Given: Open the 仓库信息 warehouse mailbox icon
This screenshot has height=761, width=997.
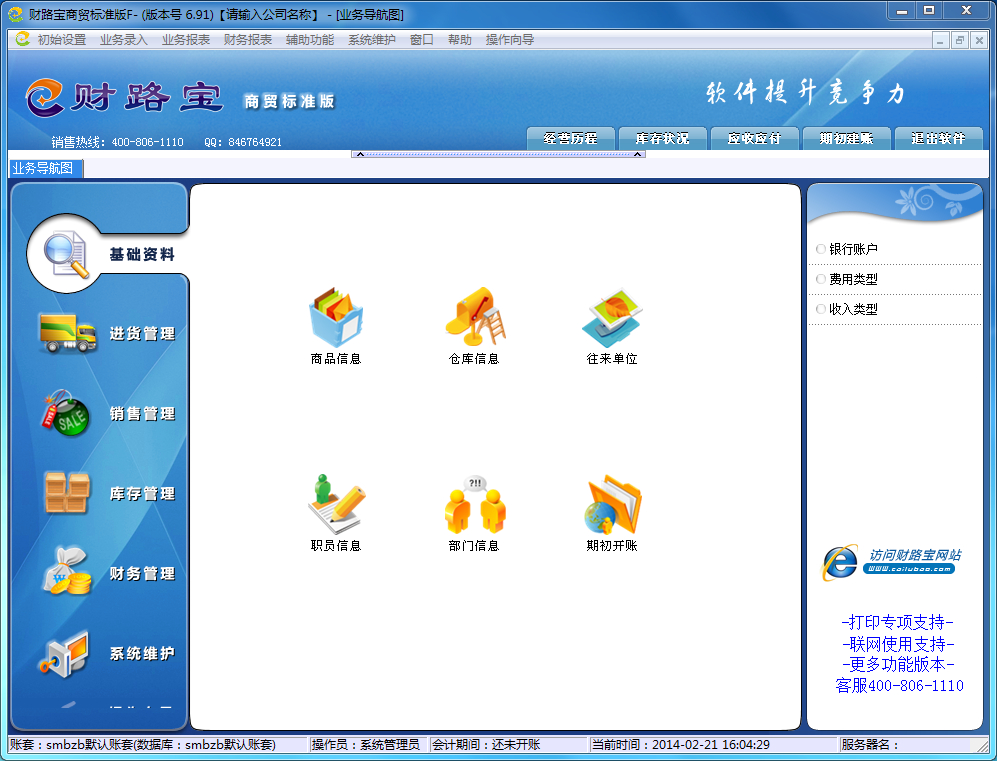Looking at the screenshot, I should (475, 316).
